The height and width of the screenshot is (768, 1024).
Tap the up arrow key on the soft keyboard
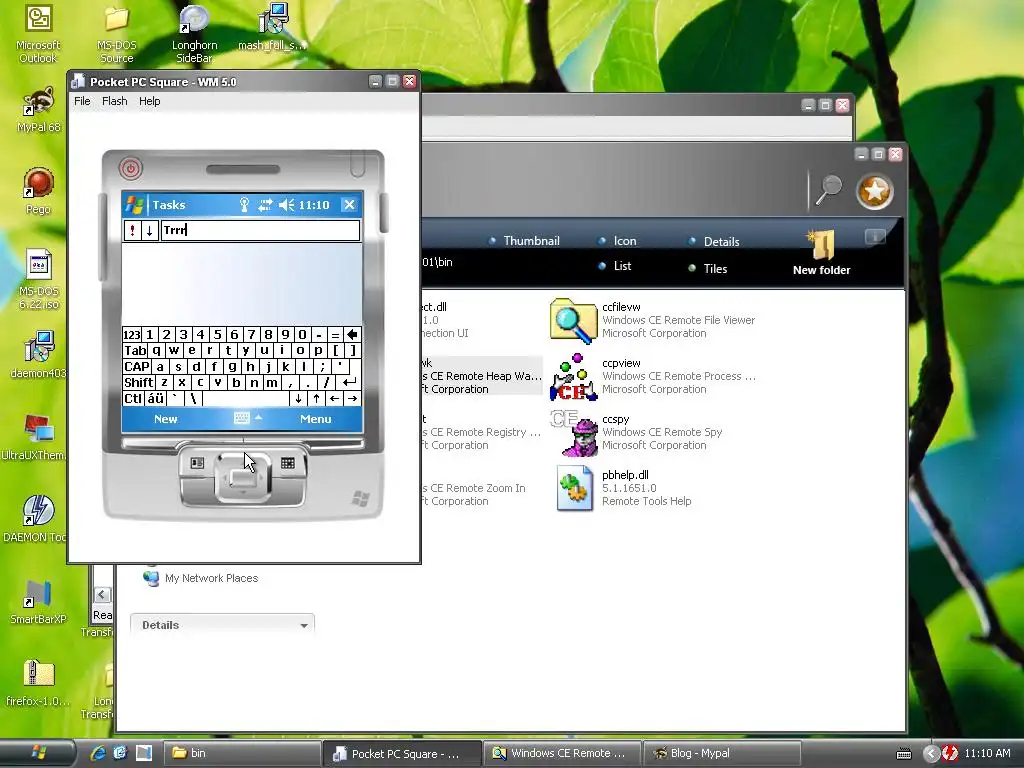click(x=317, y=398)
